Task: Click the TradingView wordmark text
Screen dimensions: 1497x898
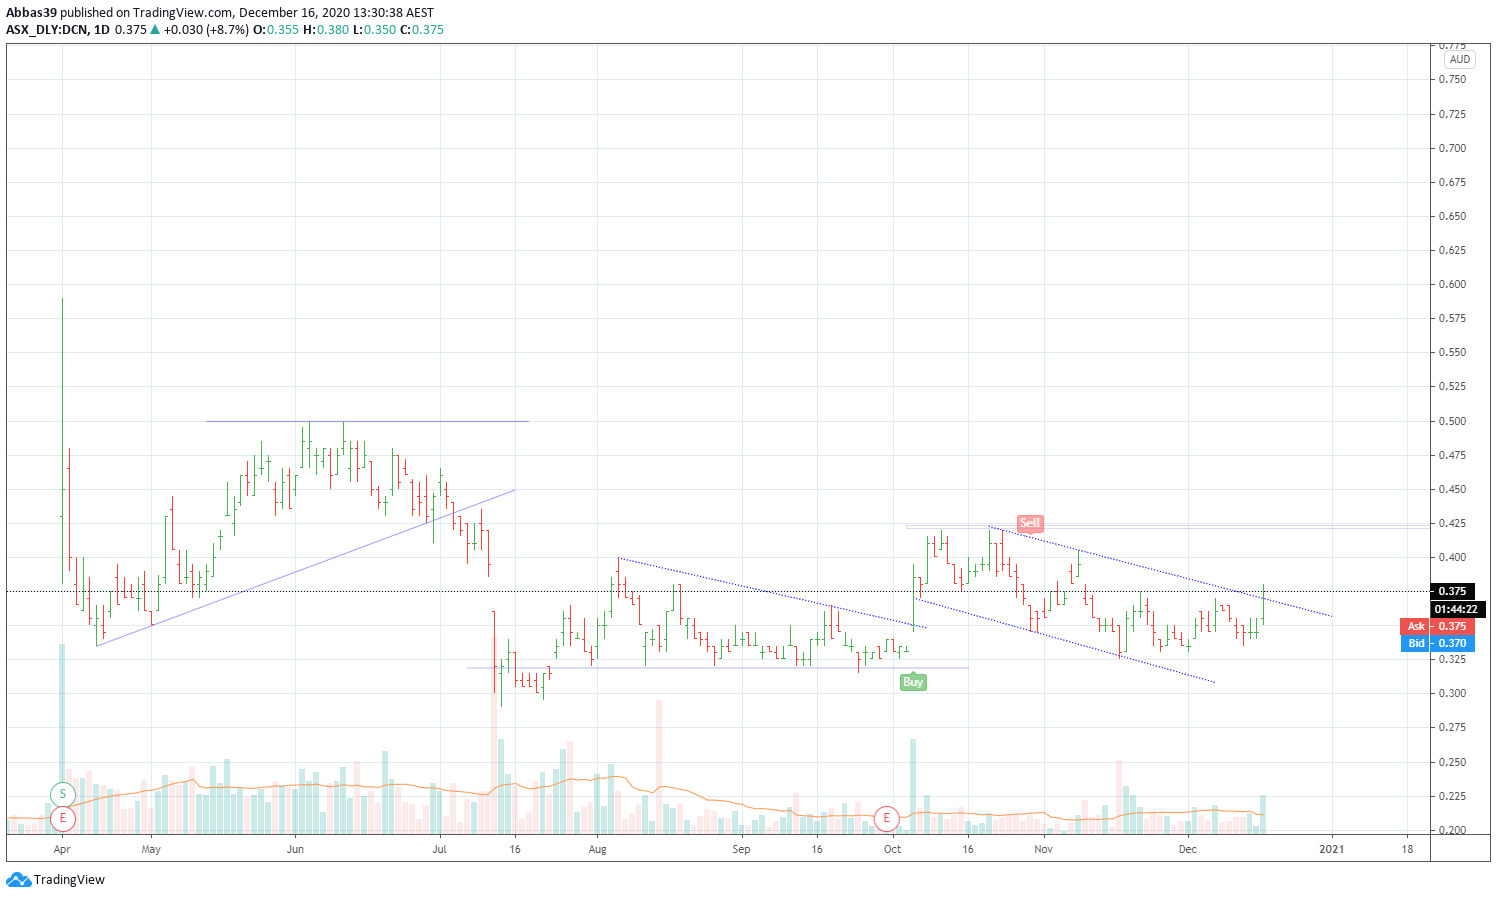Action: tap(69, 880)
